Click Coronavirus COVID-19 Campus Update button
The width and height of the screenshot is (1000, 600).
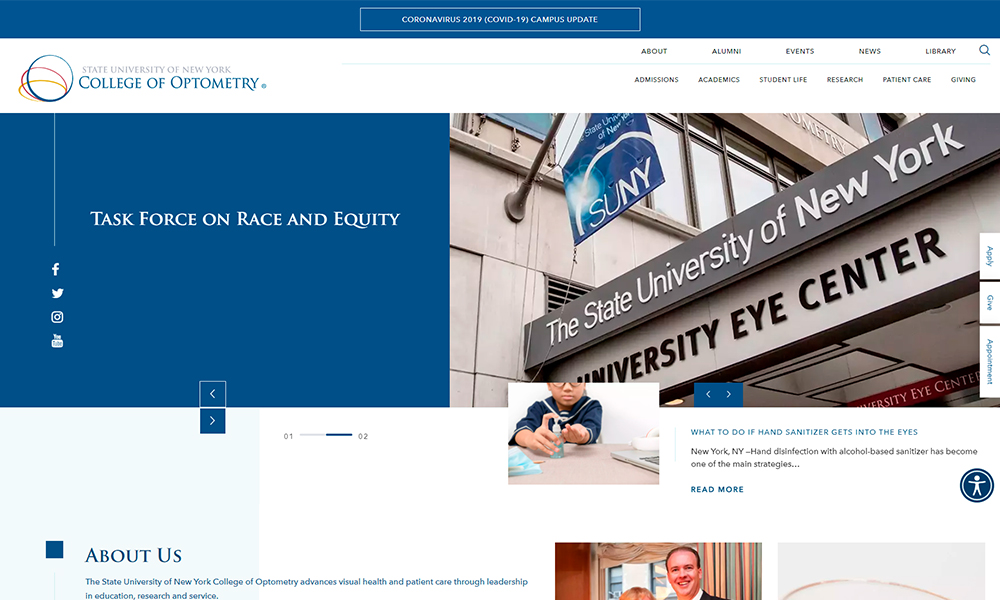pos(500,20)
